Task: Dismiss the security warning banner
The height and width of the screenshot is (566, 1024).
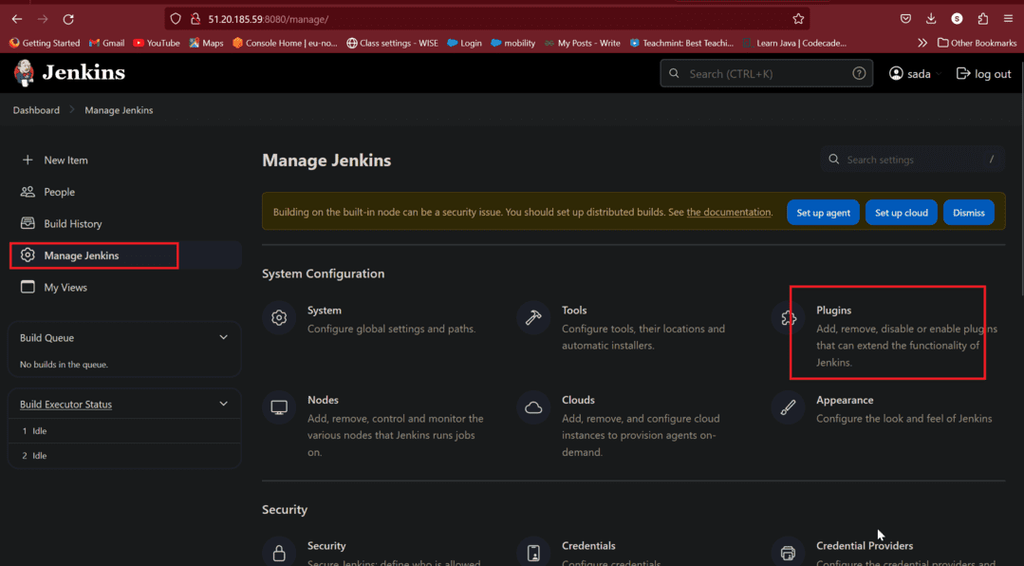Action: pyautogui.click(x=968, y=212)
